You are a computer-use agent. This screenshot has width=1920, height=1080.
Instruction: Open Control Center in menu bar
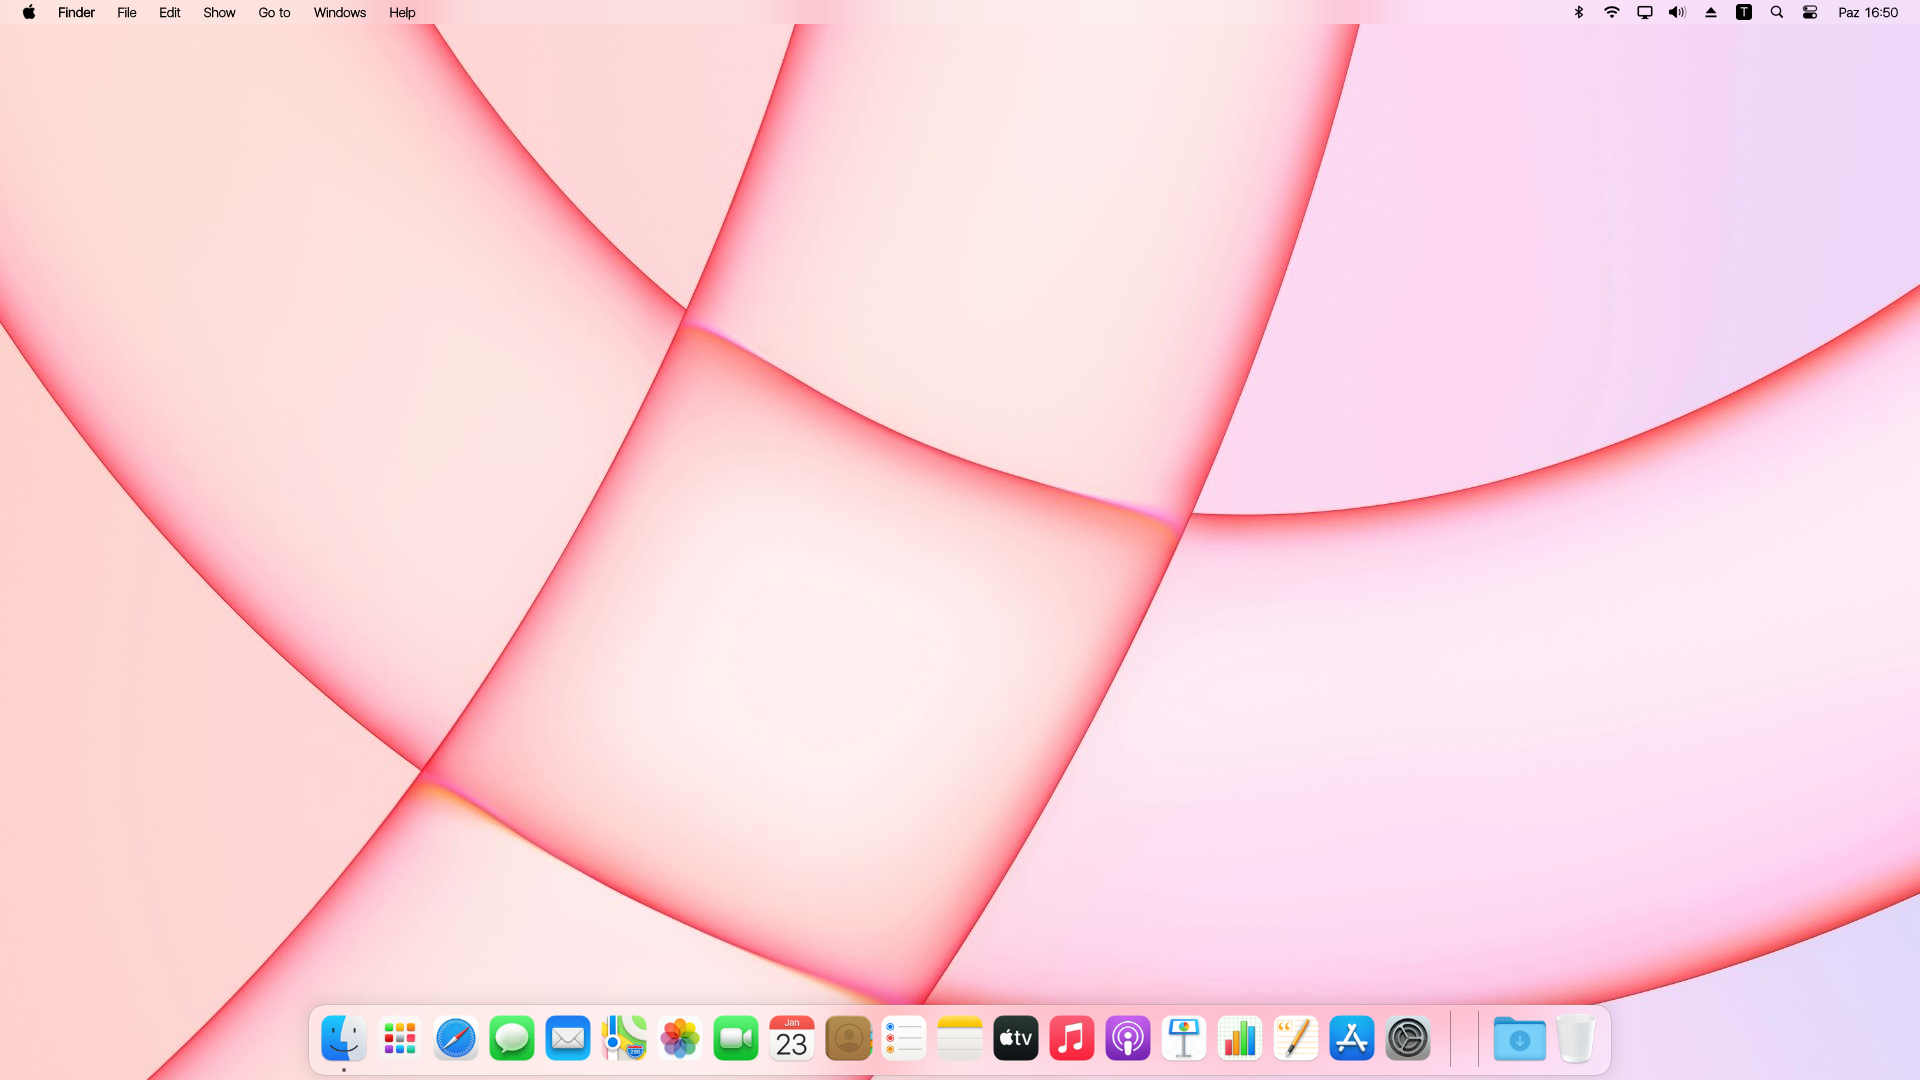(1810, 12)
